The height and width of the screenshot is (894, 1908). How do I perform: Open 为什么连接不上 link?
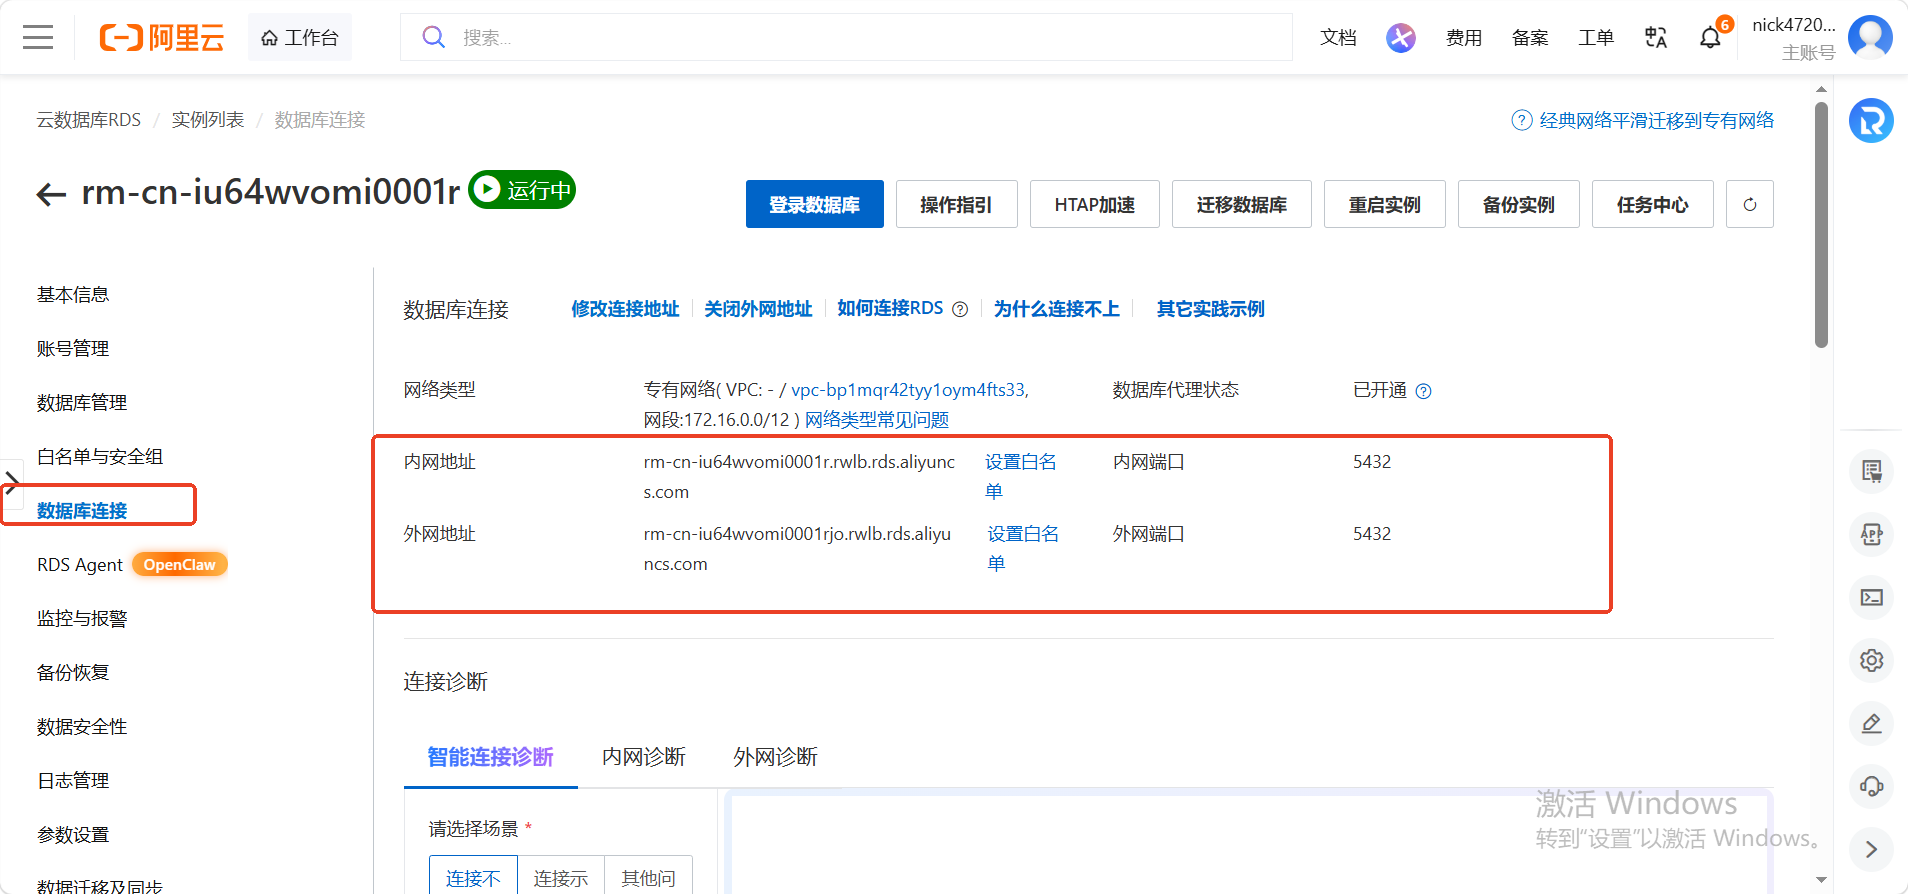click(x=1056, y=309)
